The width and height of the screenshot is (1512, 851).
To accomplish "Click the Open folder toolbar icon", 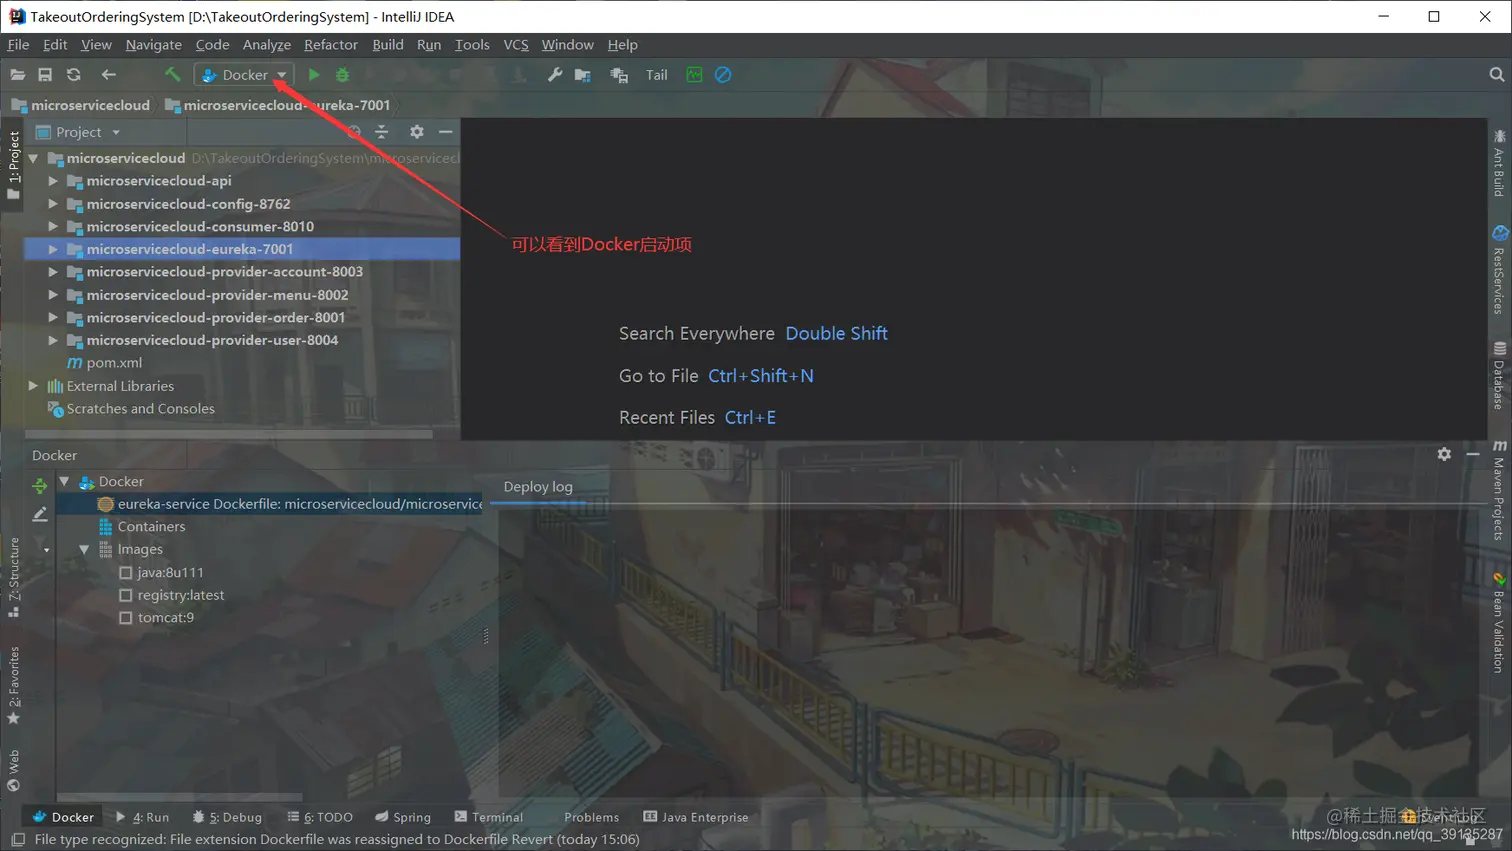I will tap(17, 75).
